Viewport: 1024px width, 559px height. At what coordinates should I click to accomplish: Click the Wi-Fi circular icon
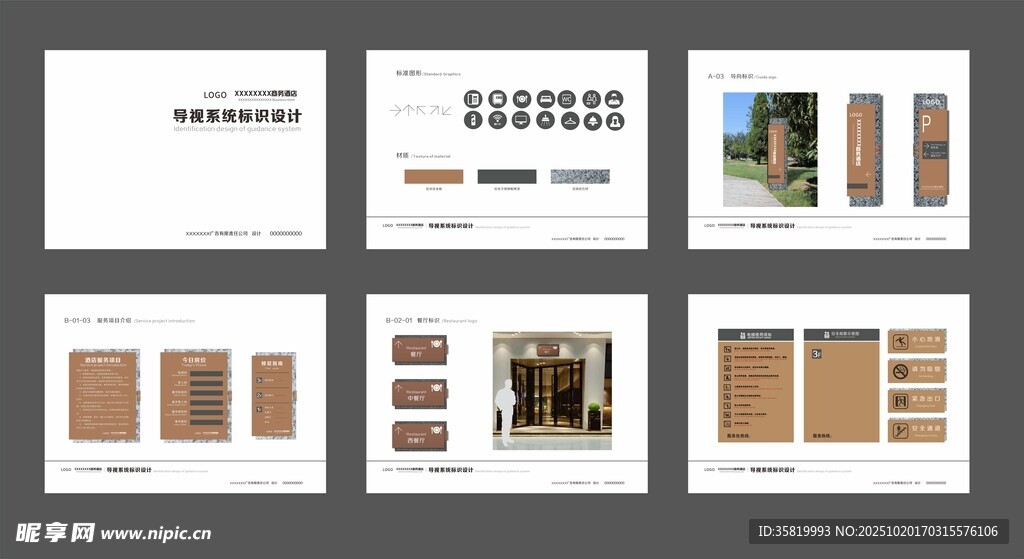coord(497,121)
